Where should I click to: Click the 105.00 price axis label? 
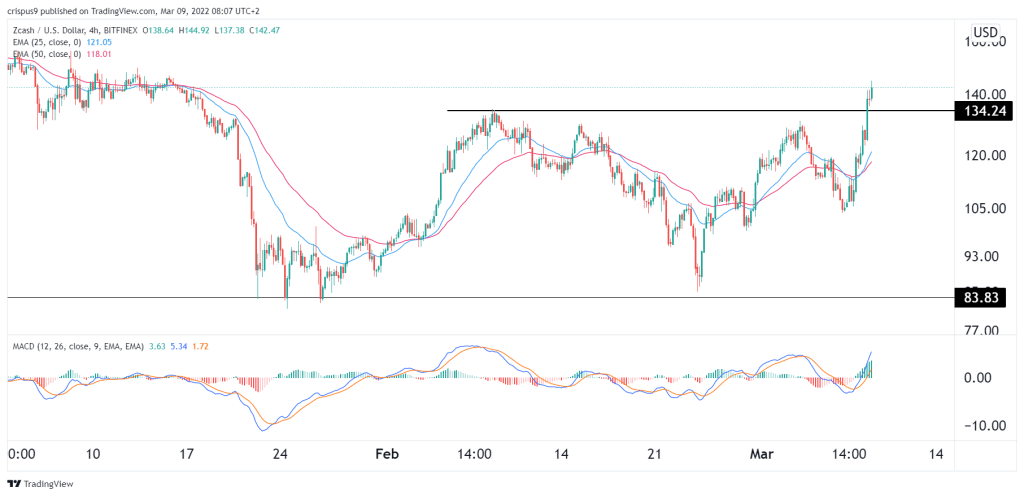pyautogui.click(x=986, y=208)
